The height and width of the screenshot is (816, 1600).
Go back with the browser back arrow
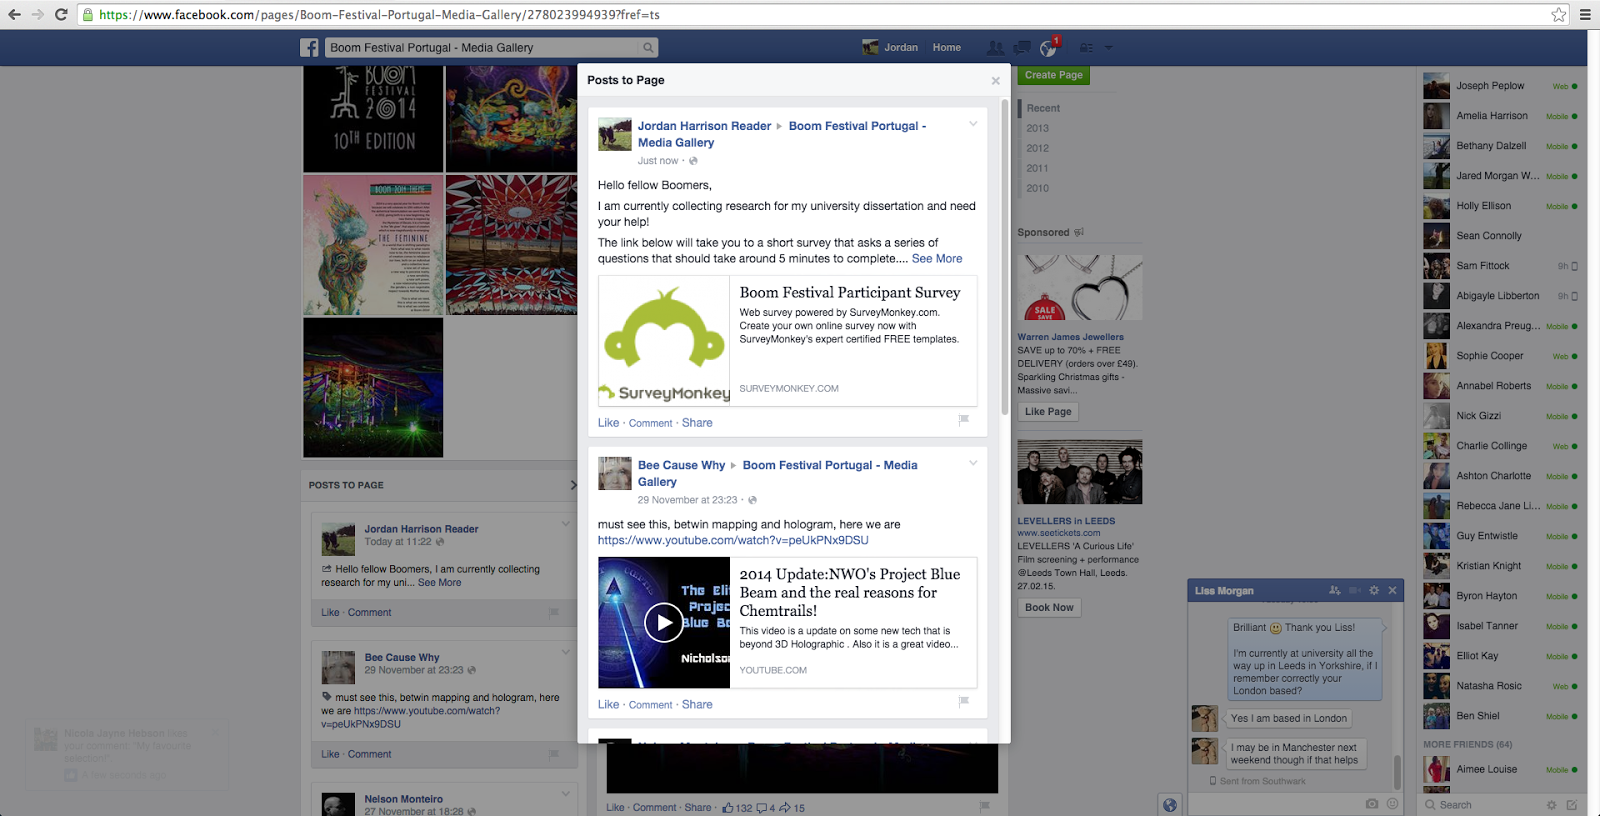tap(15, 14)
